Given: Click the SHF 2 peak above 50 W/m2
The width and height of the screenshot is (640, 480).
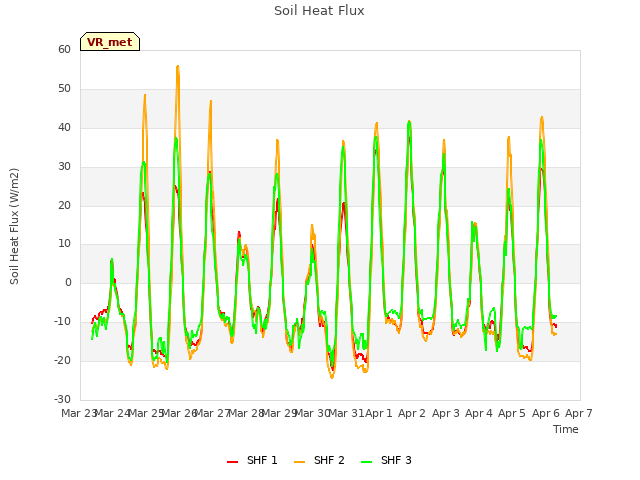Looking at the screenshot, I should pos(178,67).
